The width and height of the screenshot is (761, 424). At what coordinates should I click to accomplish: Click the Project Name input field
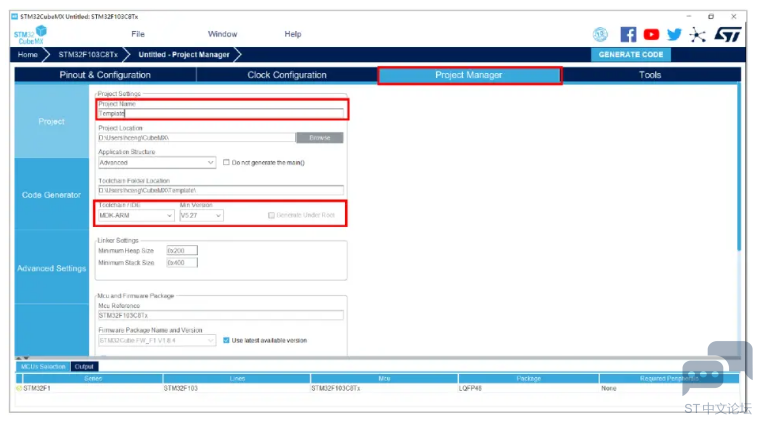(221, 114)
